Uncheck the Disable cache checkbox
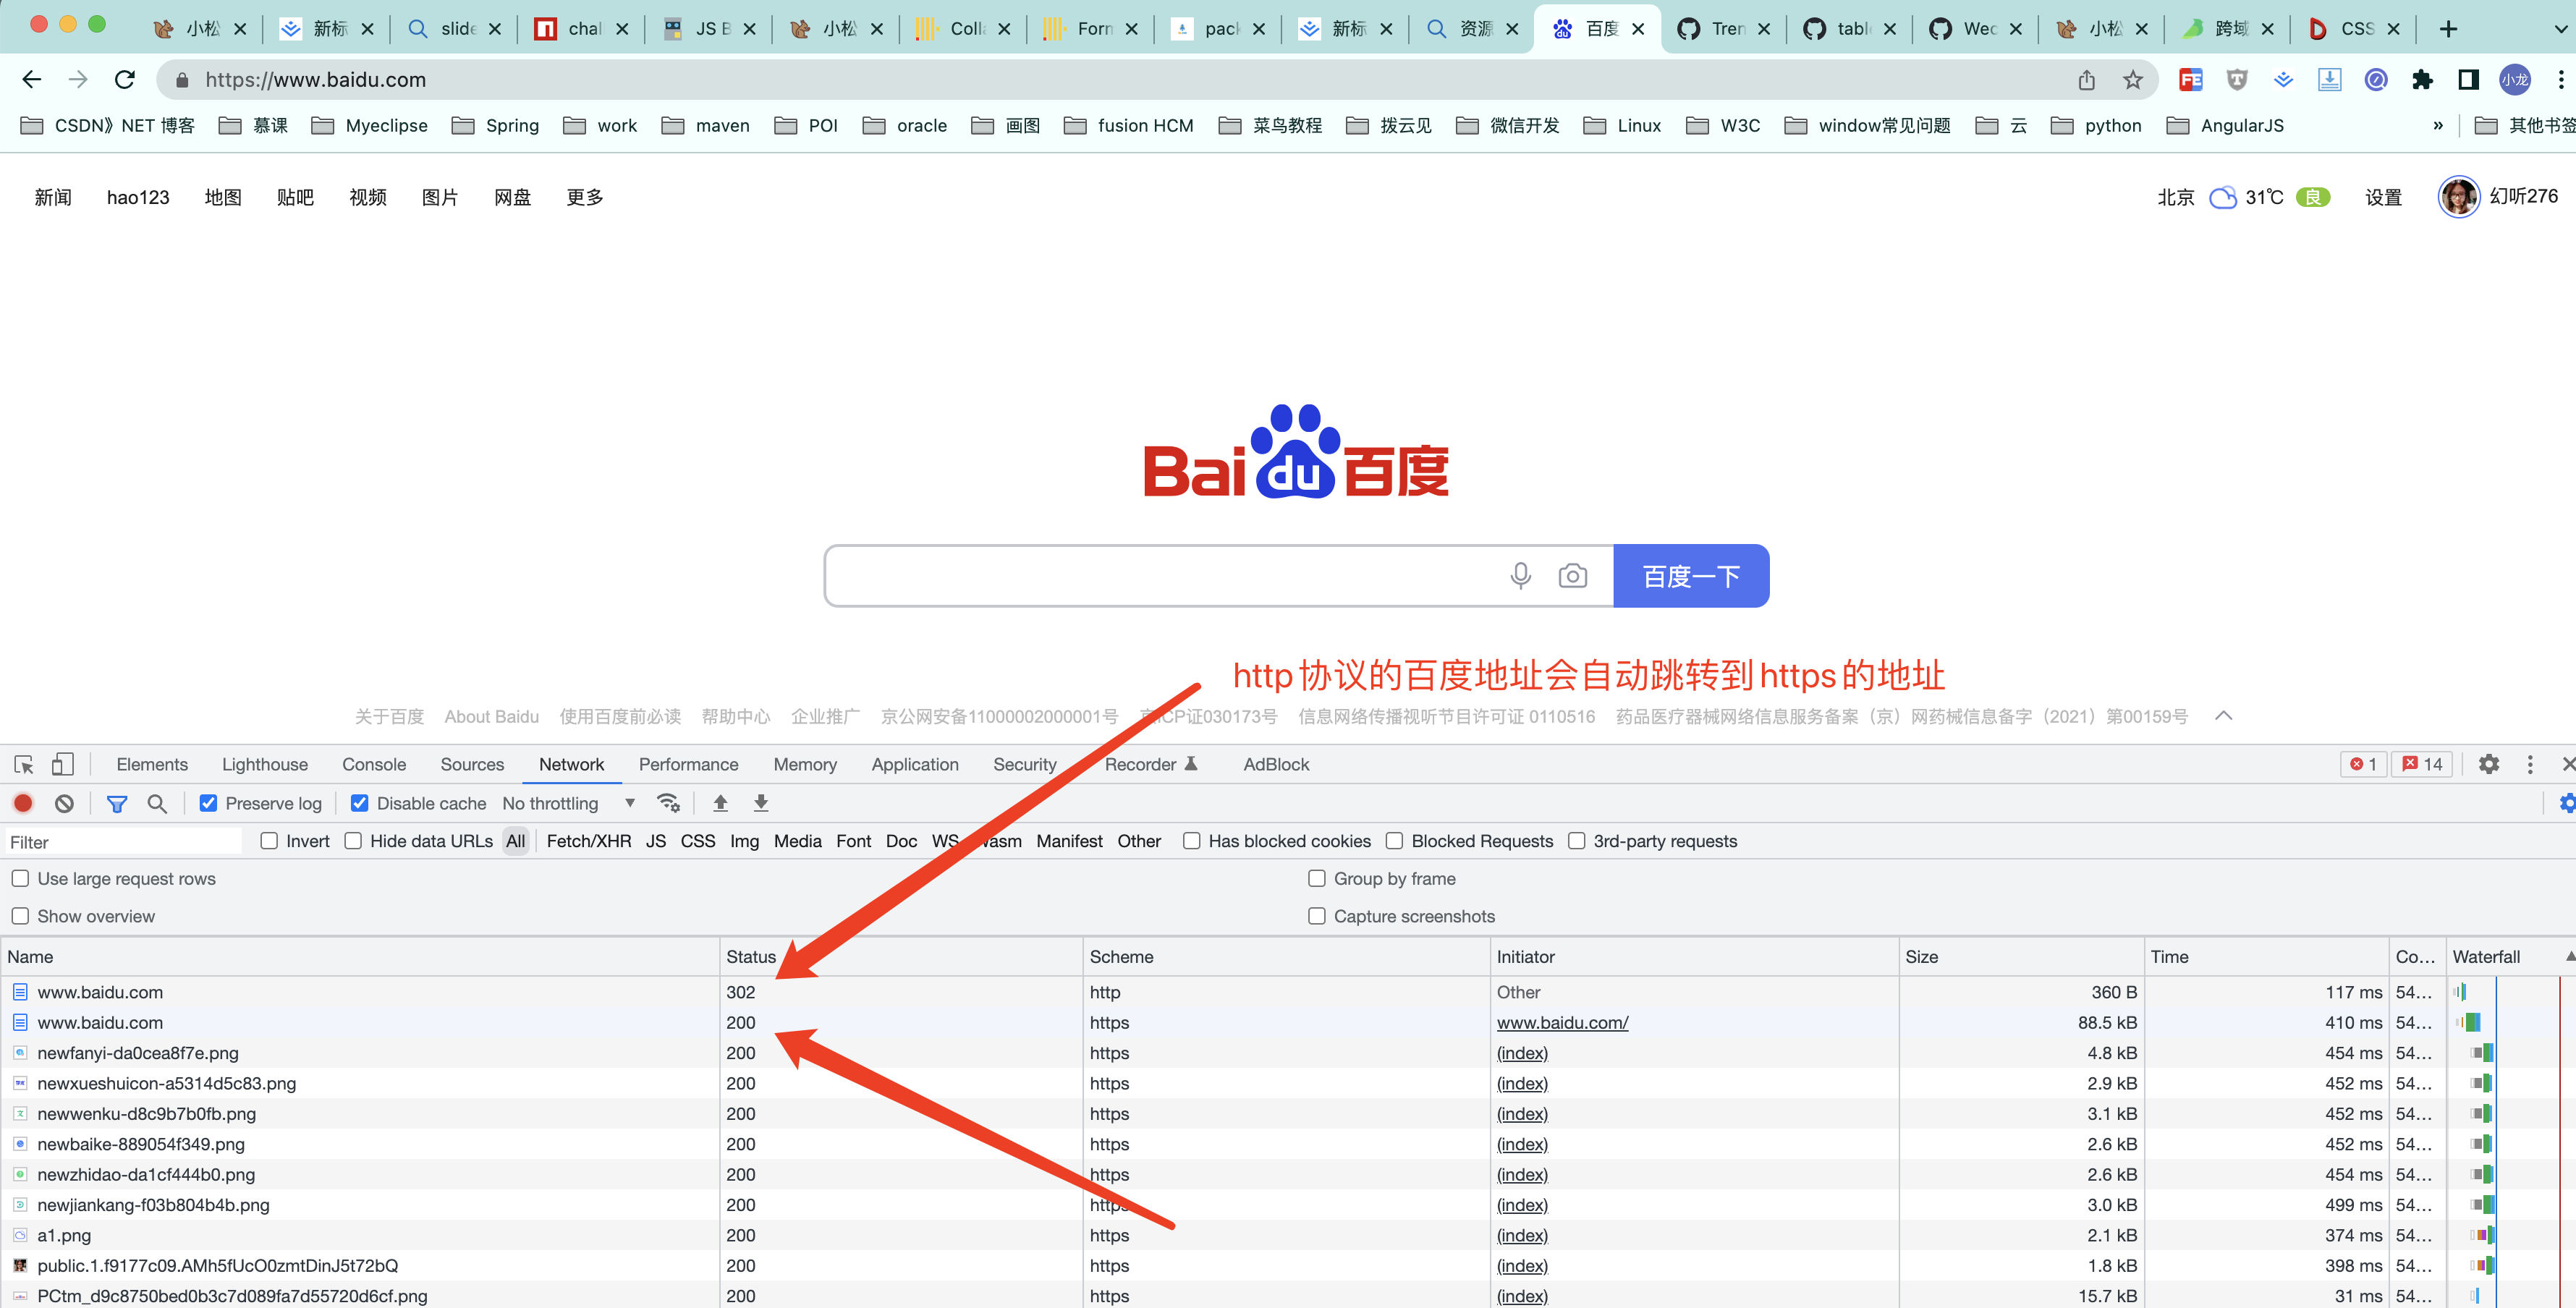Image resolution: width=2576 pixels, height=1308 pixels. tap(359, 803)
